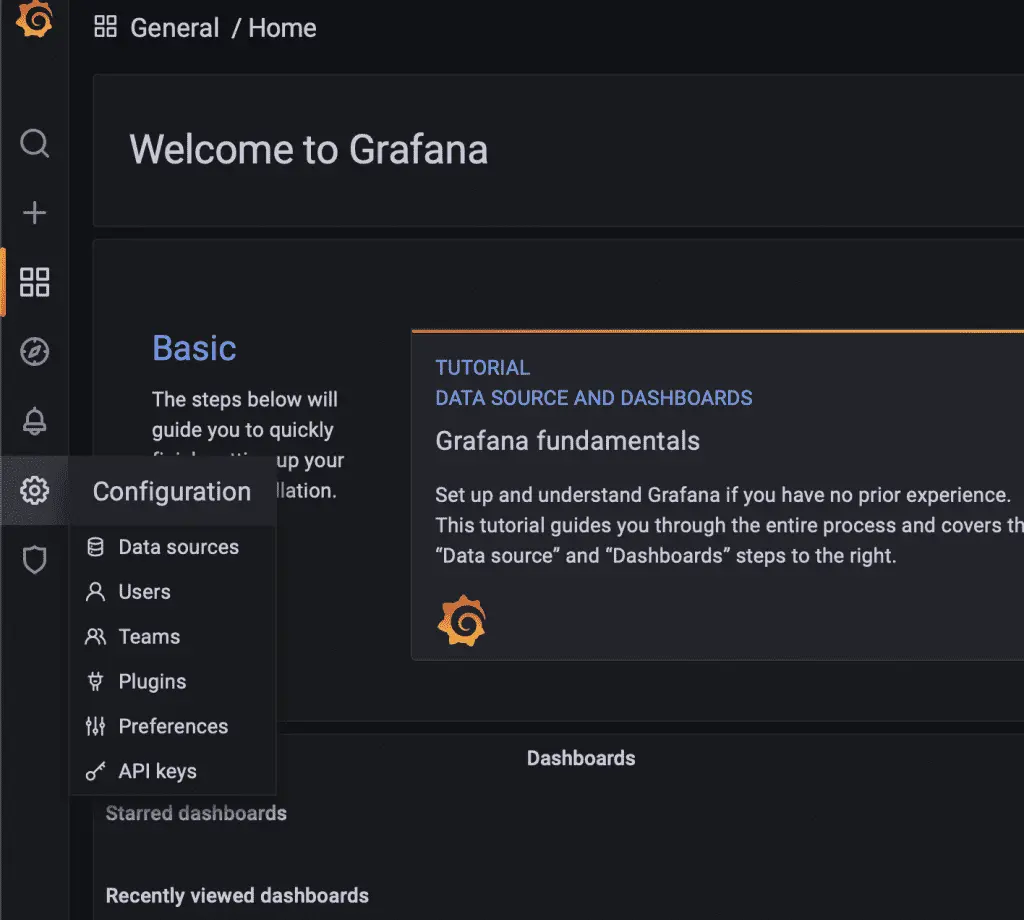1024x920 pixels.
Task: Click the grid icon beside General breadcrumb
Action: (x=105, y=27)
